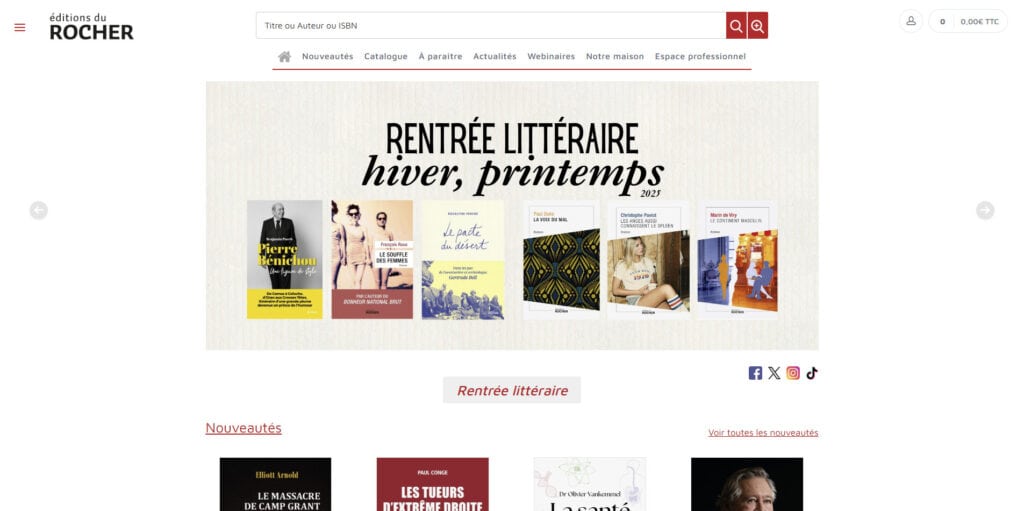The height and width of the screenshot is (511, 1024).
Task: Open the cart showing 0,00€ TTC
Action: pos(968,21)
